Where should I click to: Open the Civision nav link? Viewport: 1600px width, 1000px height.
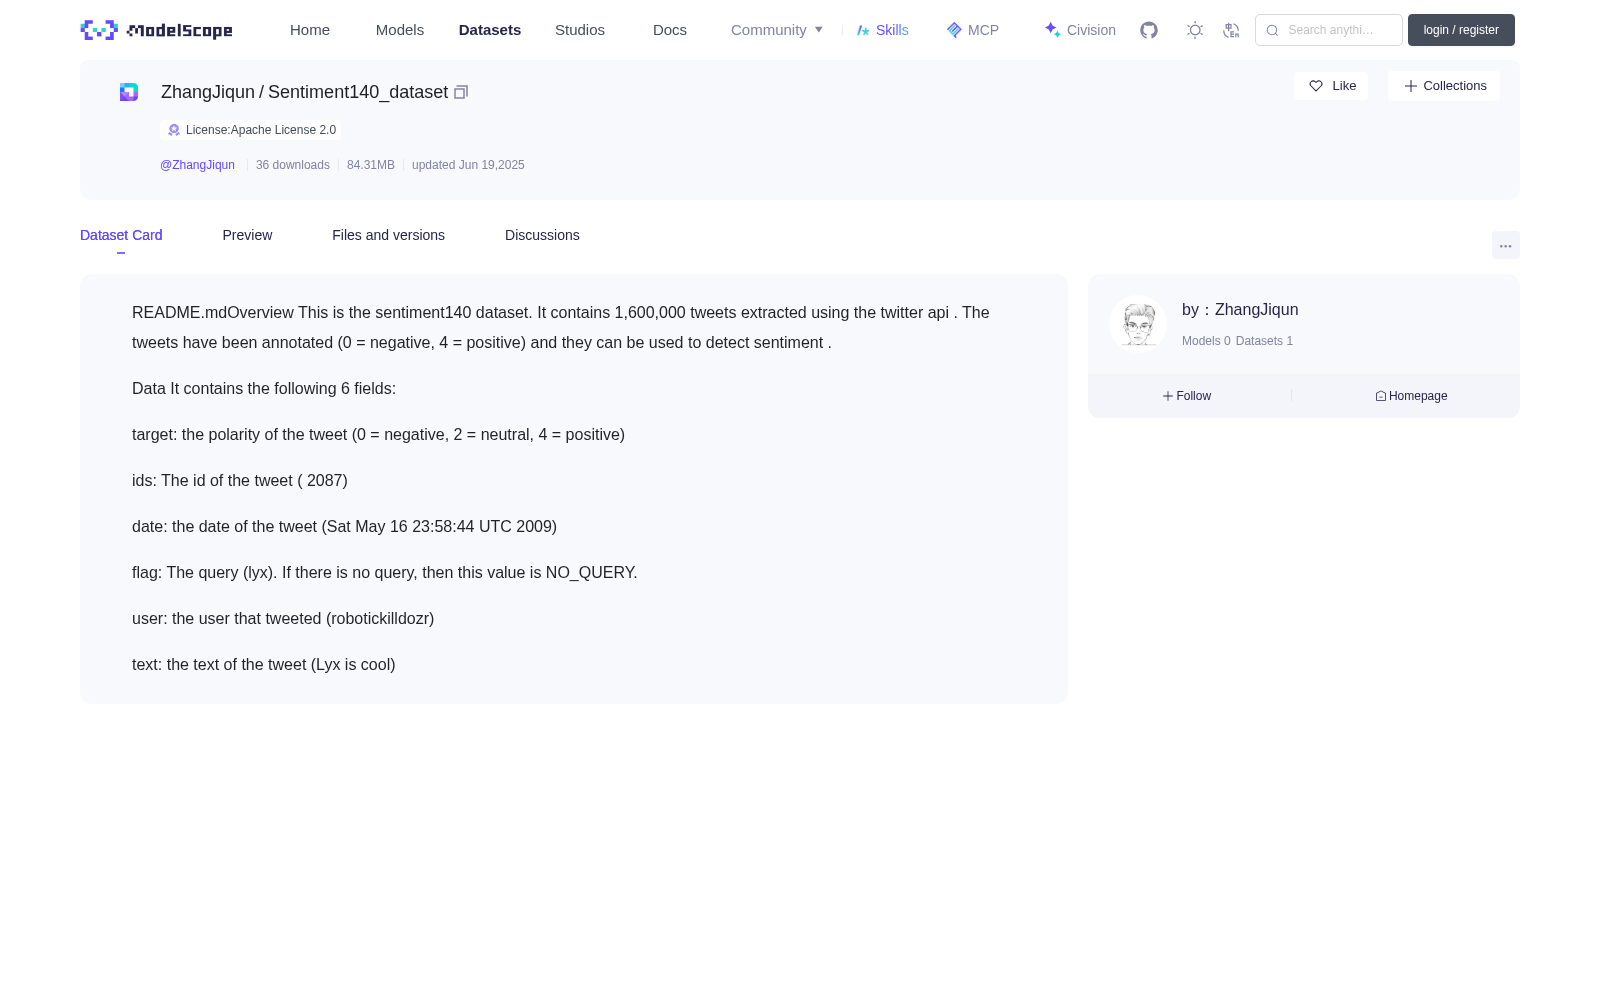1080,30
